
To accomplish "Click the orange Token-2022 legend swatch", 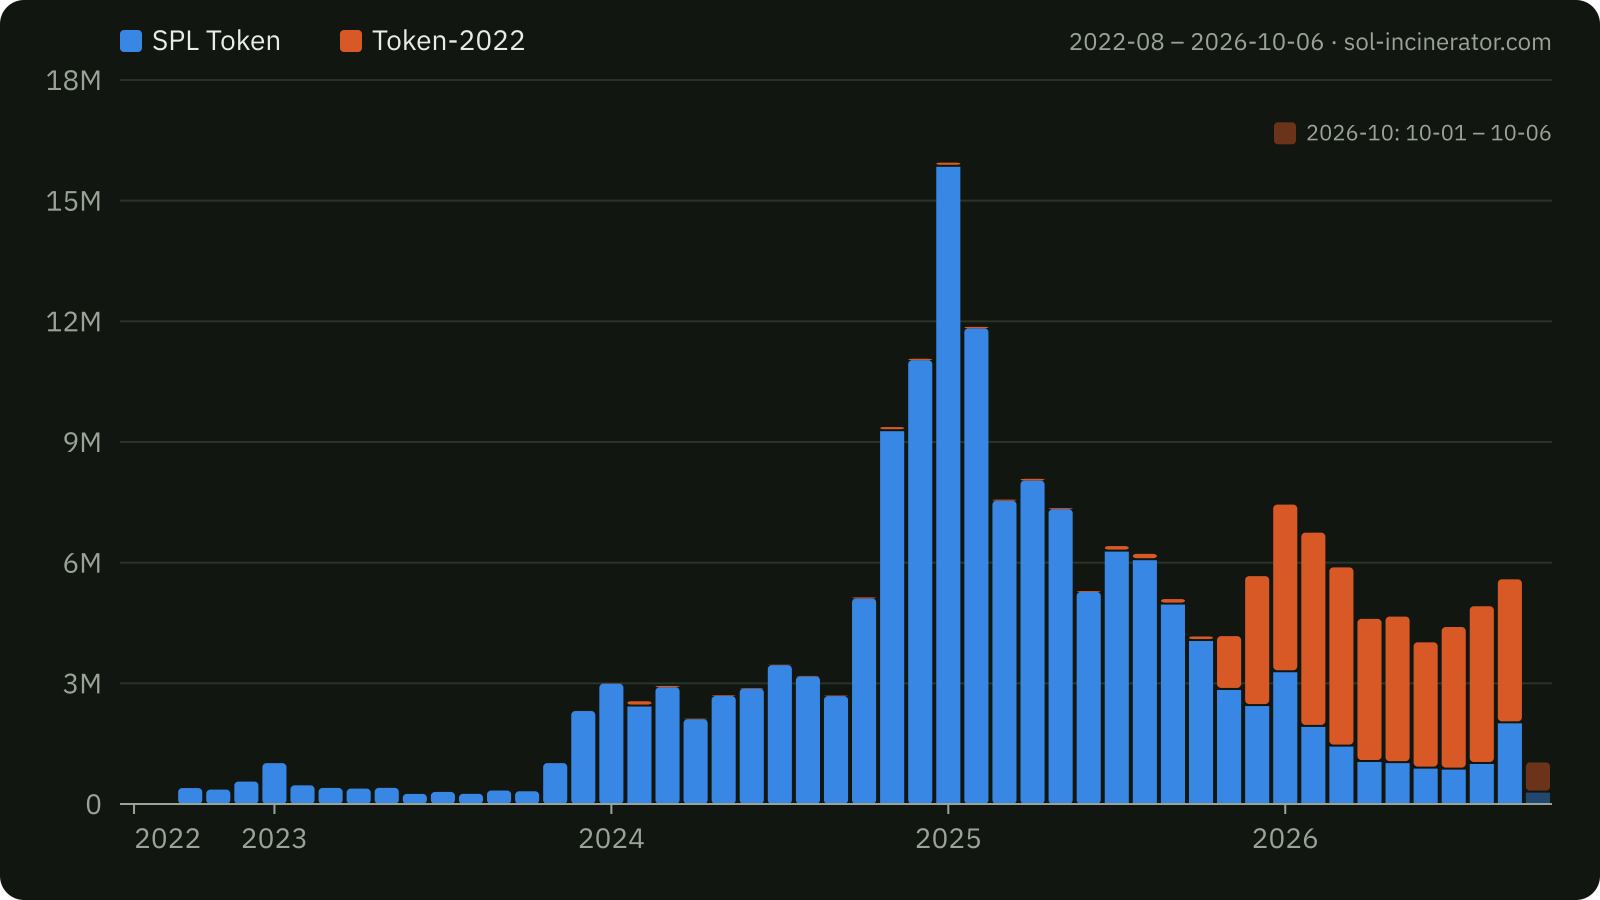I will 351,41.
